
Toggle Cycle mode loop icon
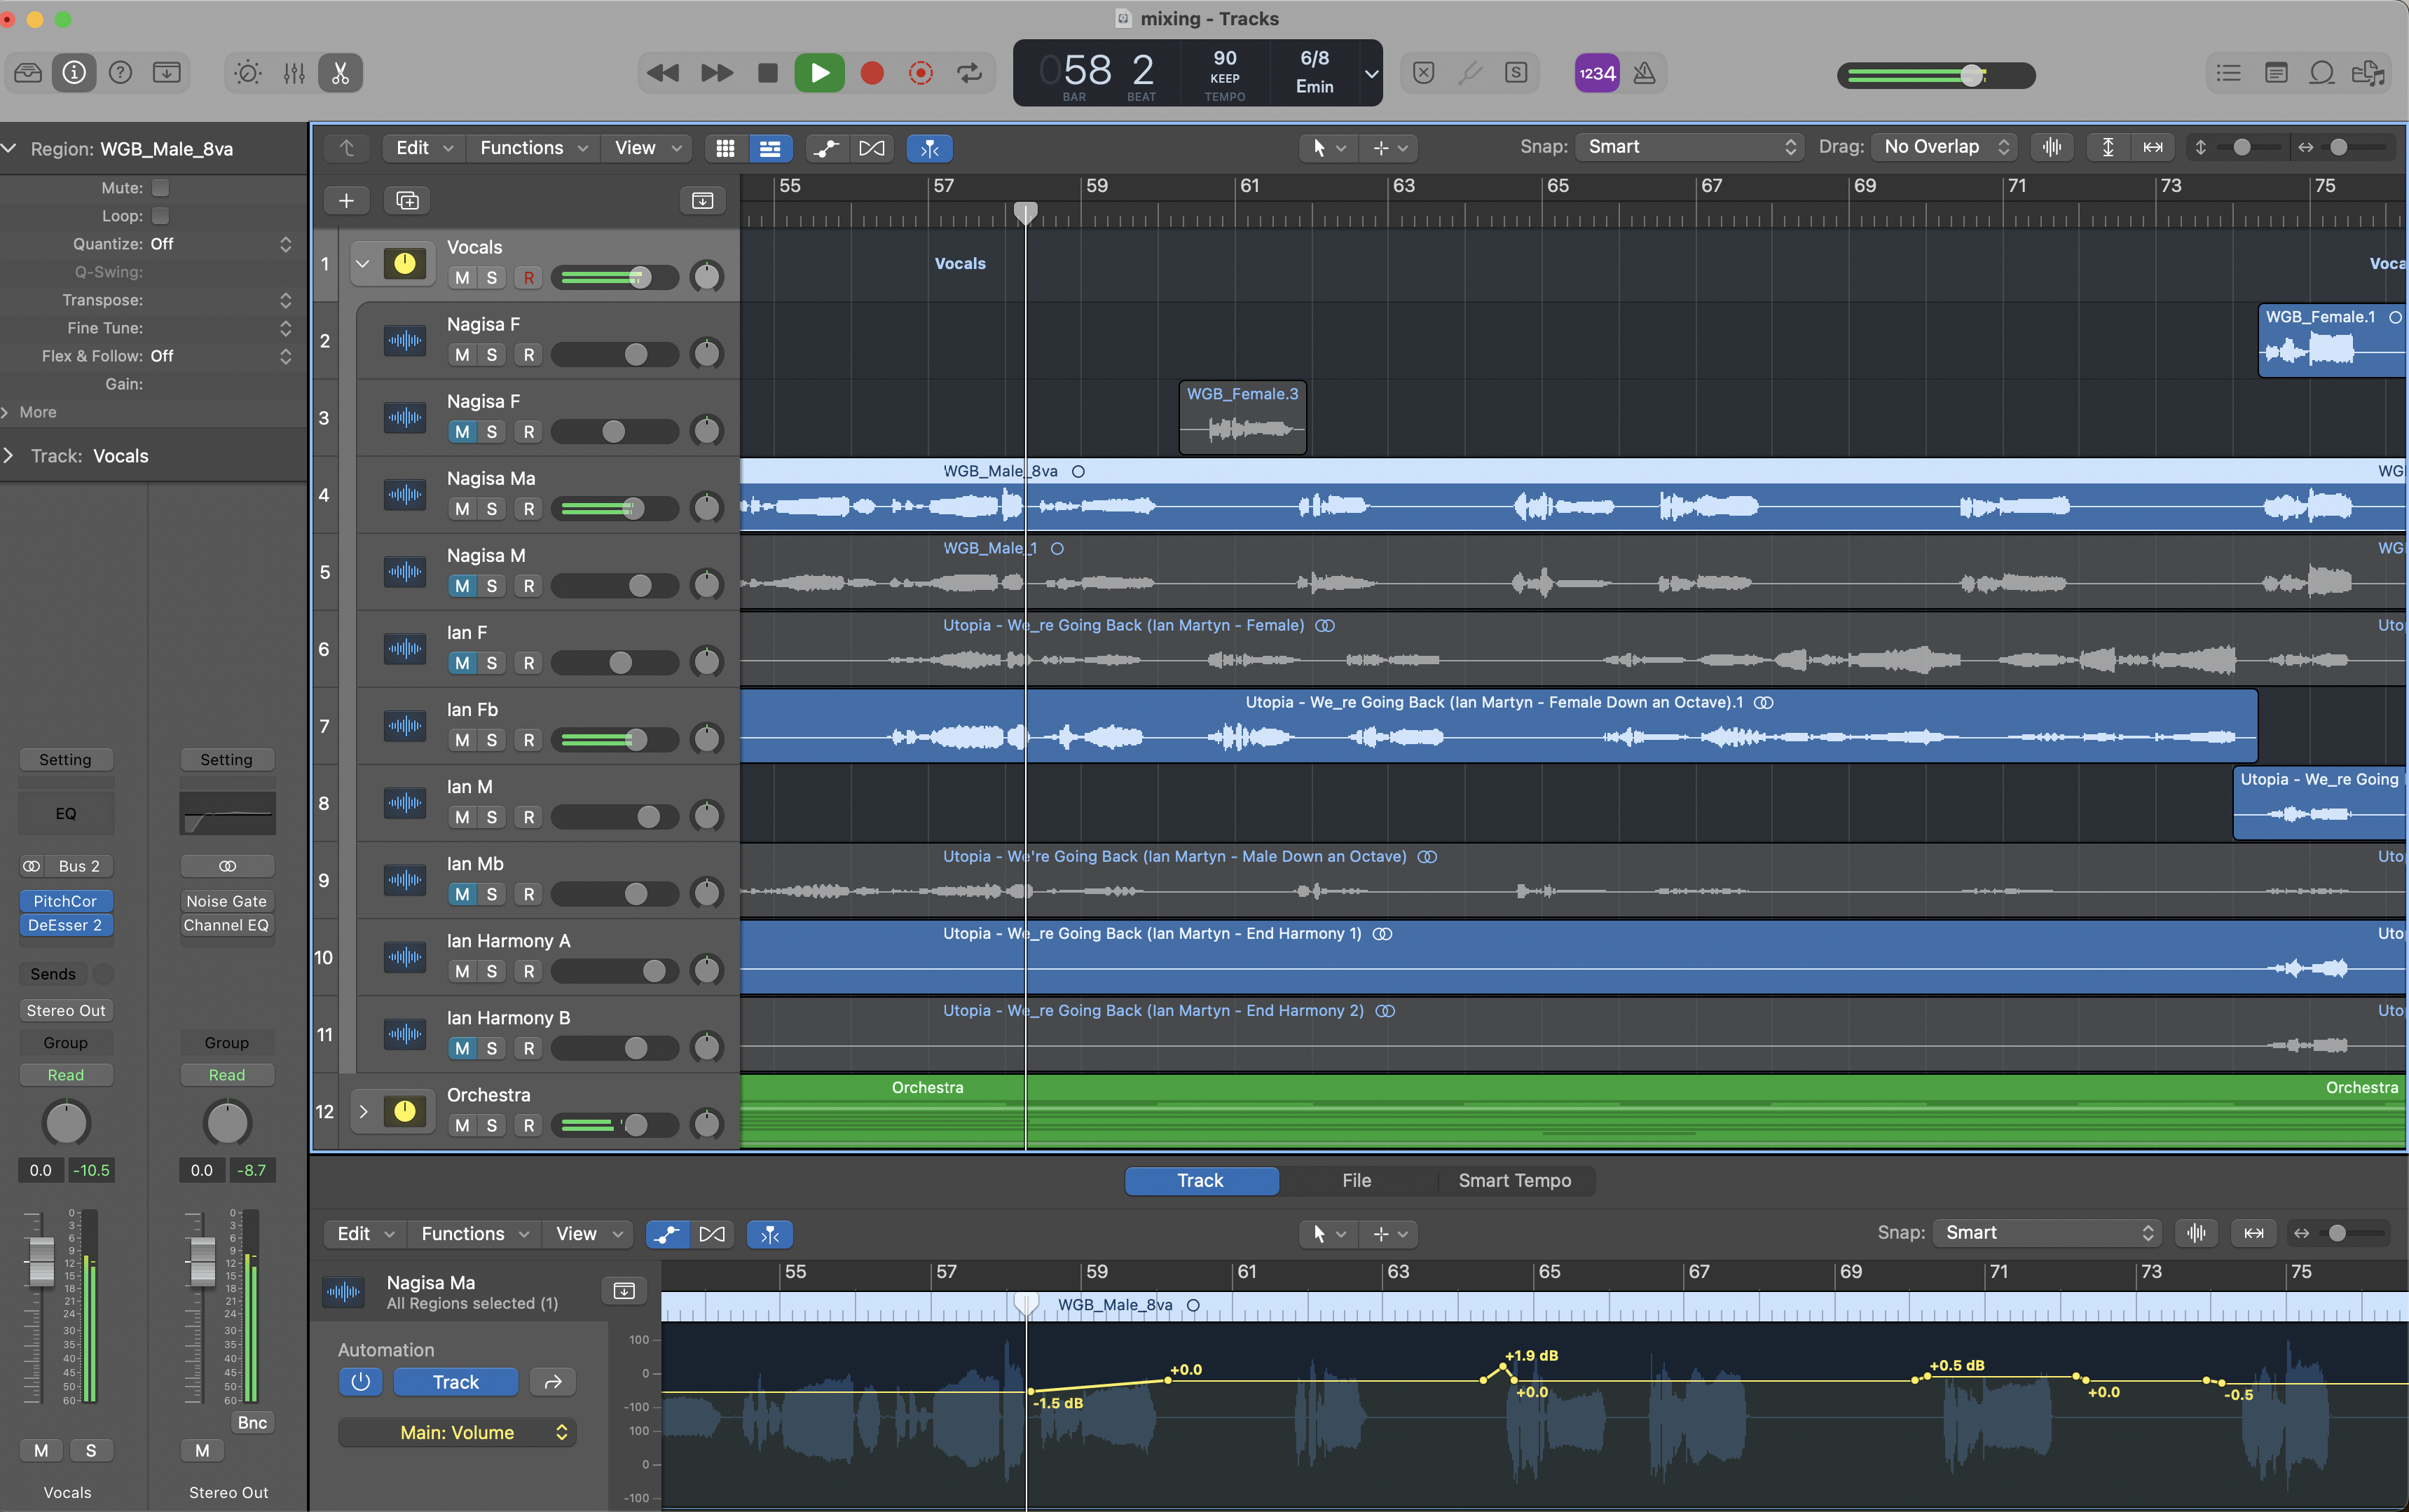click(969, 73)
